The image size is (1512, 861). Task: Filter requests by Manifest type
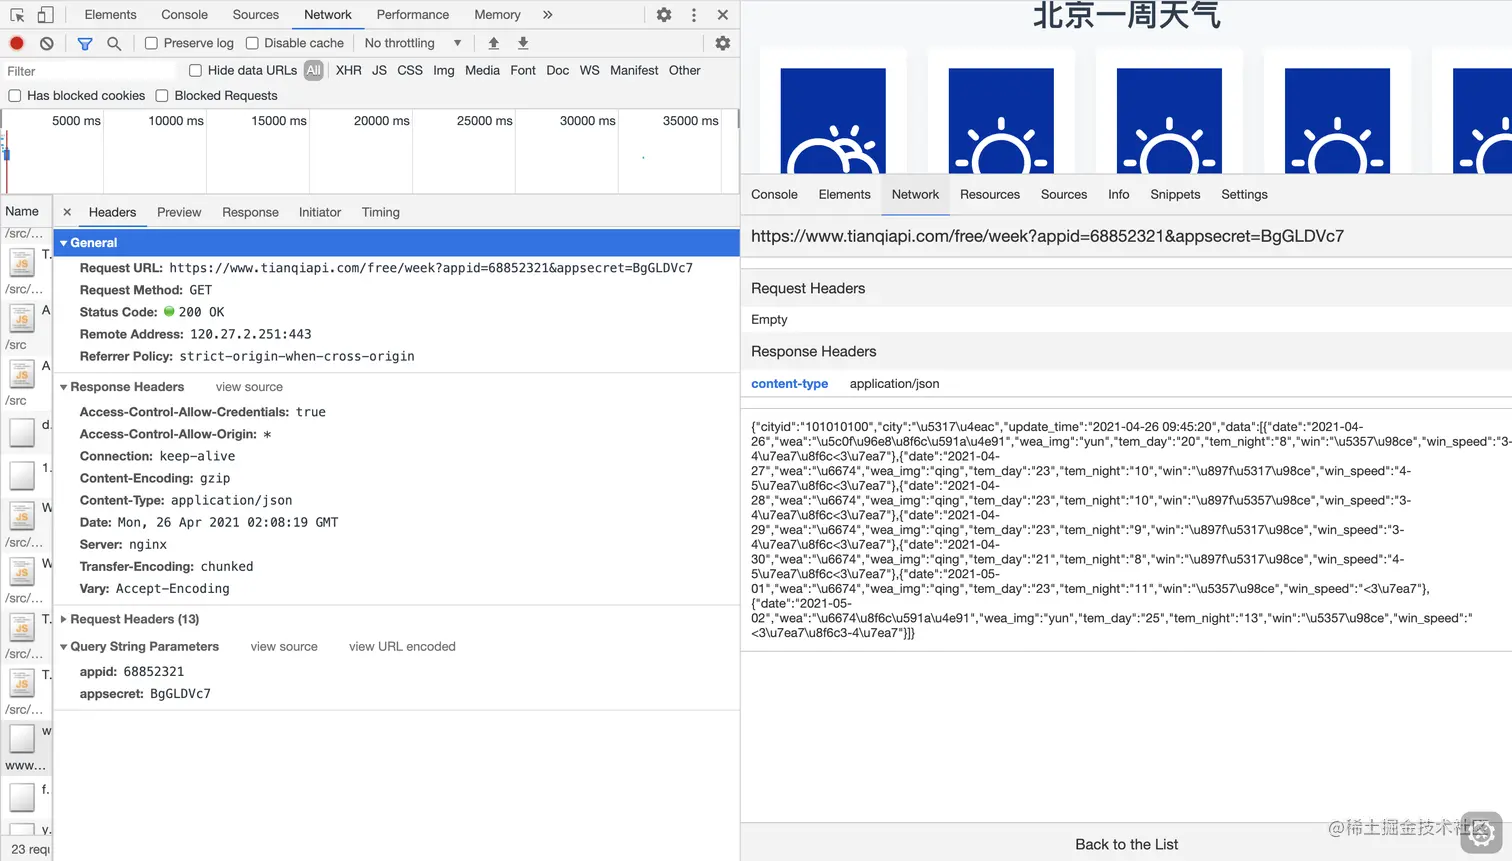point(634,70)
